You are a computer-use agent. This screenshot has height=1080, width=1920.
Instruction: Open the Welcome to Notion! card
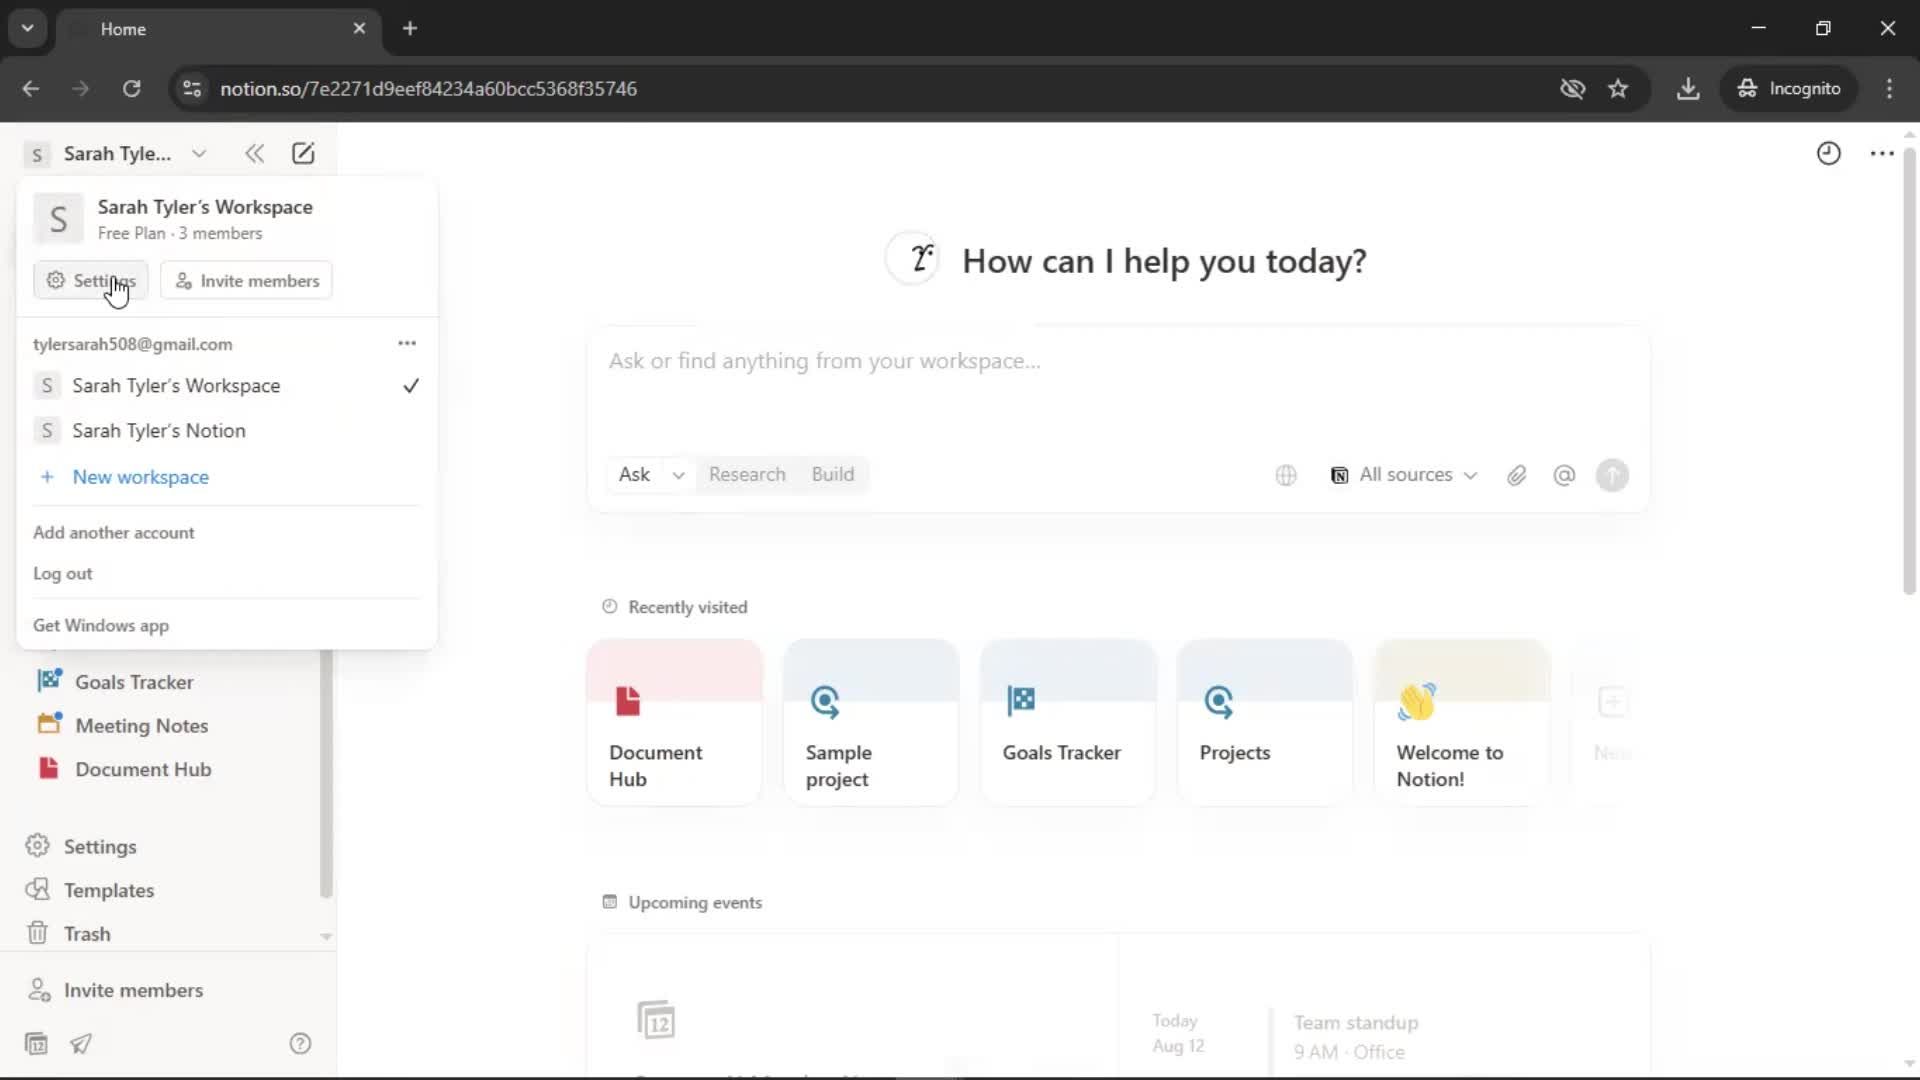tap(1462, 722)
